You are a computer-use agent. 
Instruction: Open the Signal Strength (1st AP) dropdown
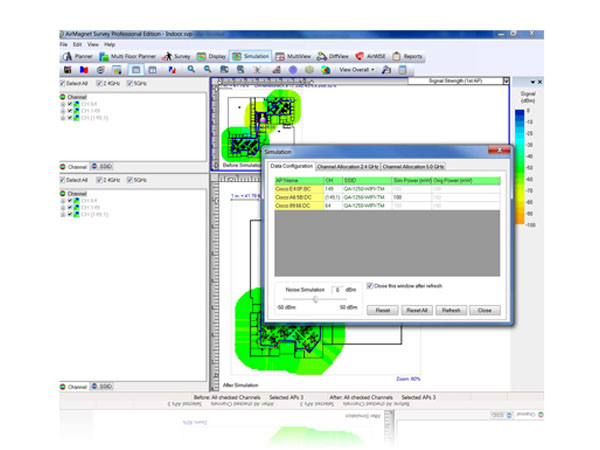click(x=506, y=81)
